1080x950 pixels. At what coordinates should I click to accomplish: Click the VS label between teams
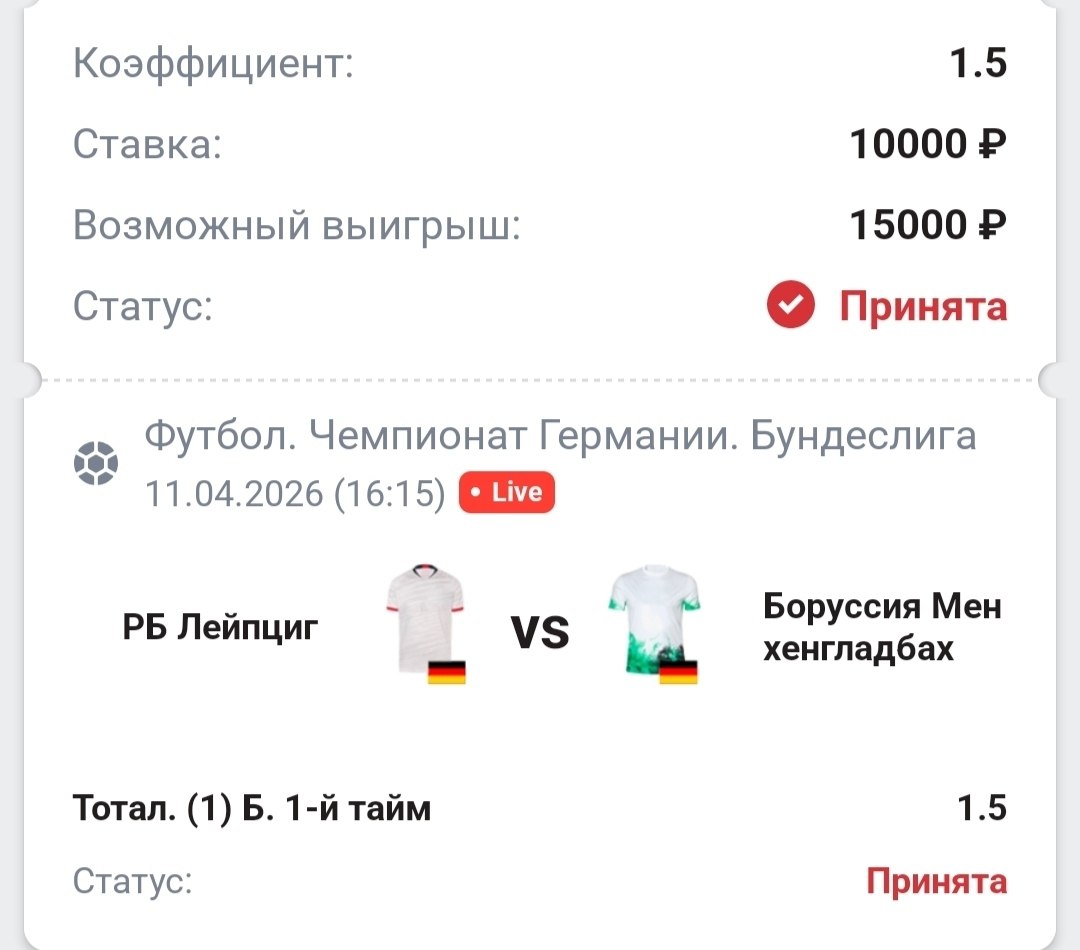point(540,632)
